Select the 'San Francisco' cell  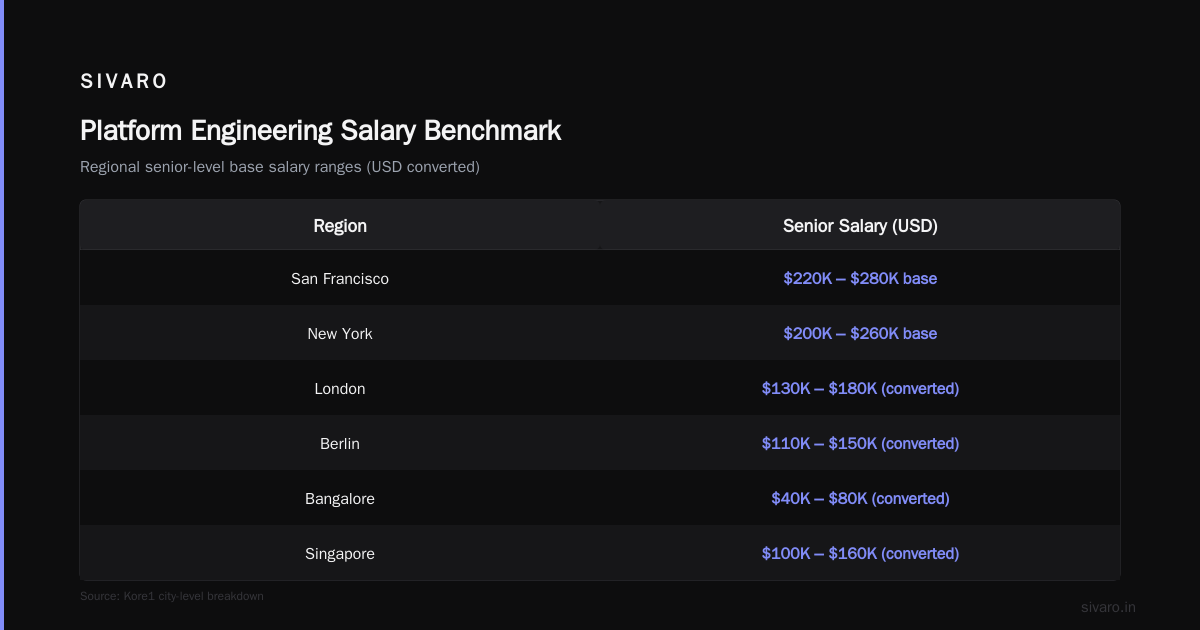click(x=340, y=279)
